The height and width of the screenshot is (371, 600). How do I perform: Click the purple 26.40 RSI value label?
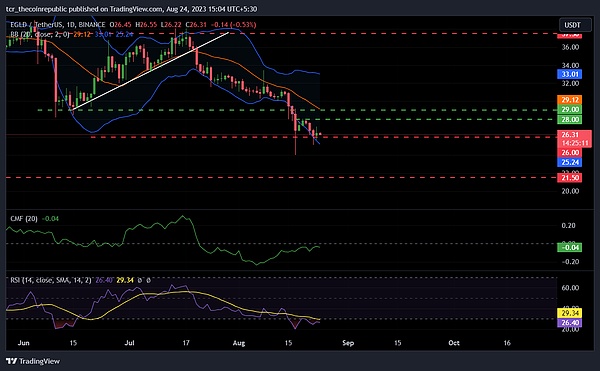[x=570, y=323]
